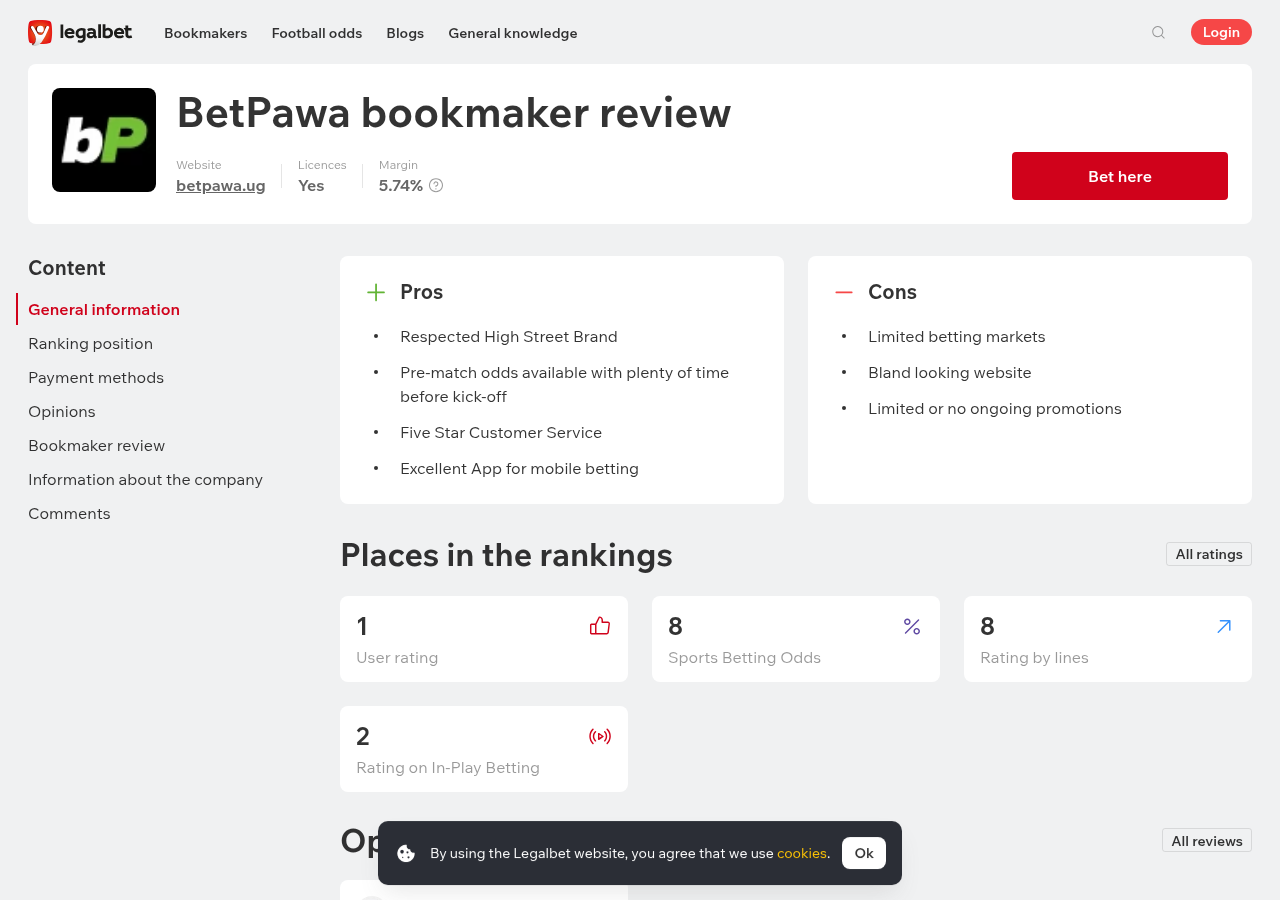
Task: Click the red Bet here button
Action: click(x=1120, y=176)
